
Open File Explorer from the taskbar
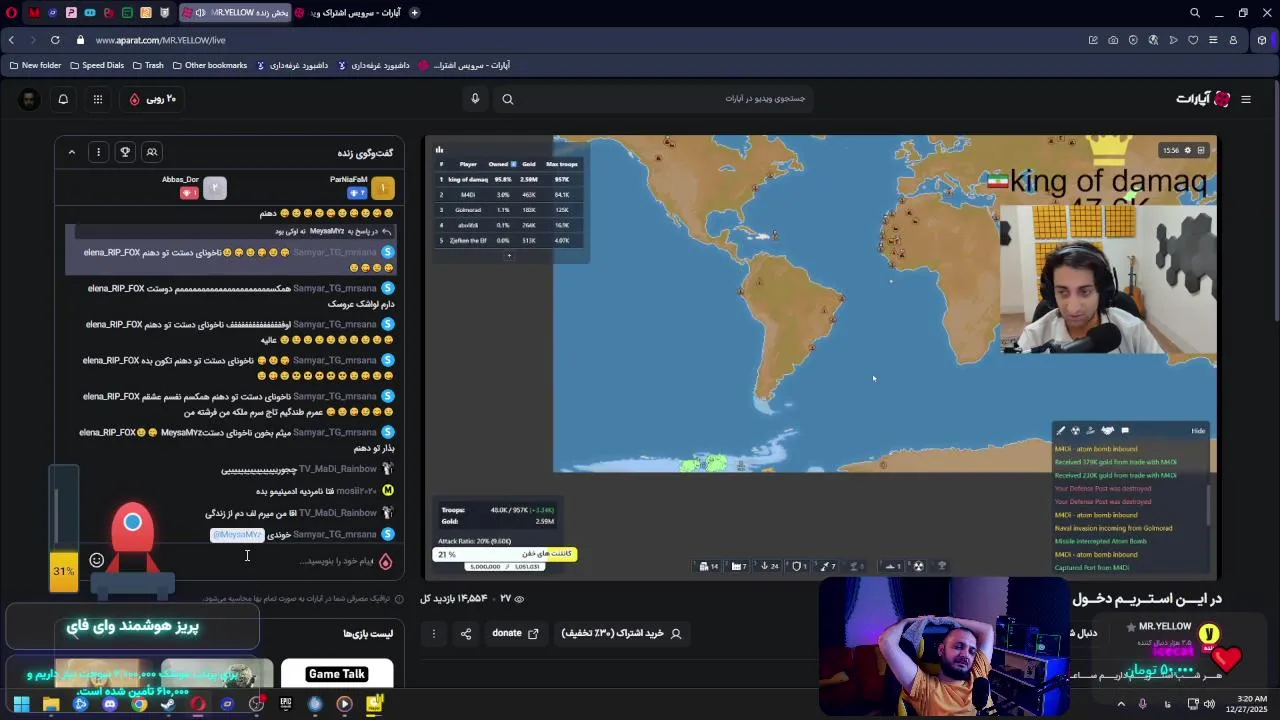(x=51, y=704)
